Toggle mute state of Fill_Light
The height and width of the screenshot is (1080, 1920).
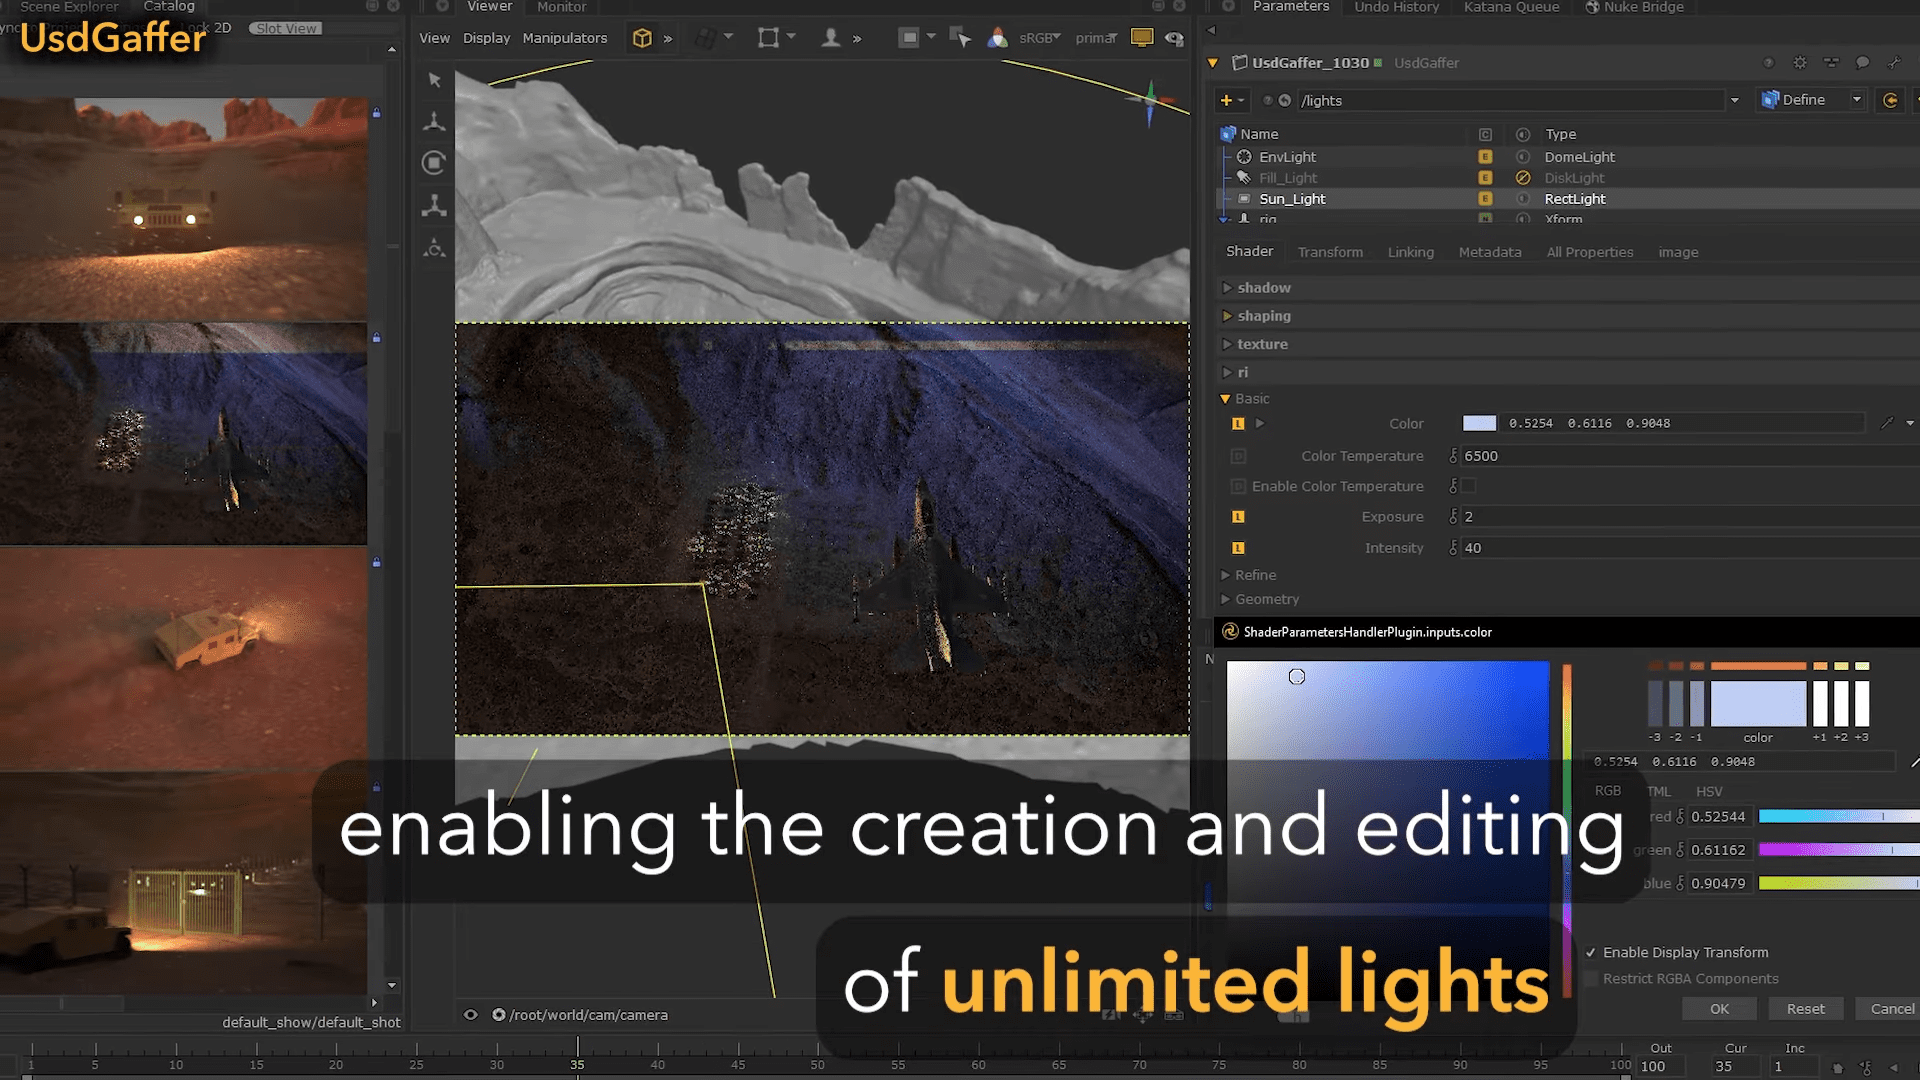pyautogui.click(x=1523, y=178)
